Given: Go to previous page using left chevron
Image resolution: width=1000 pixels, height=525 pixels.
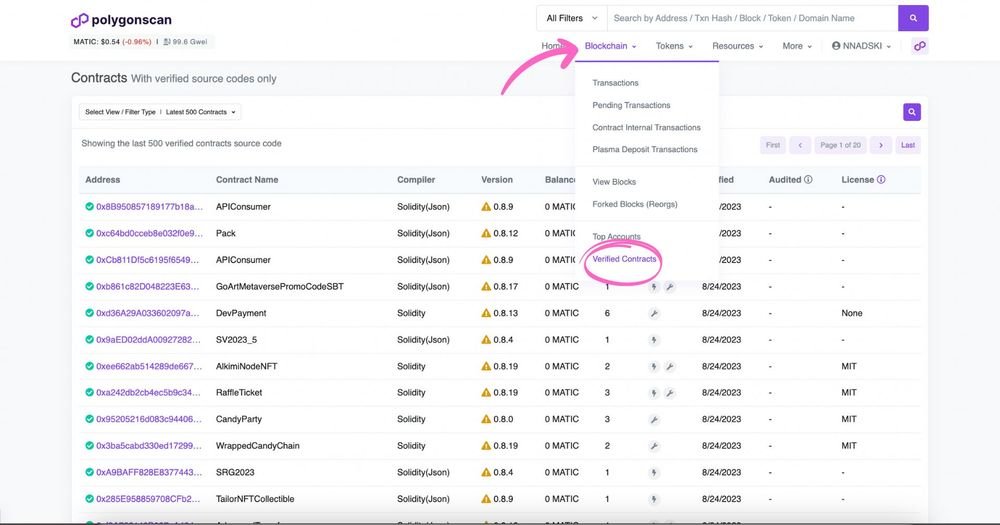Looking at the screenshot, I should click(800, 145).
